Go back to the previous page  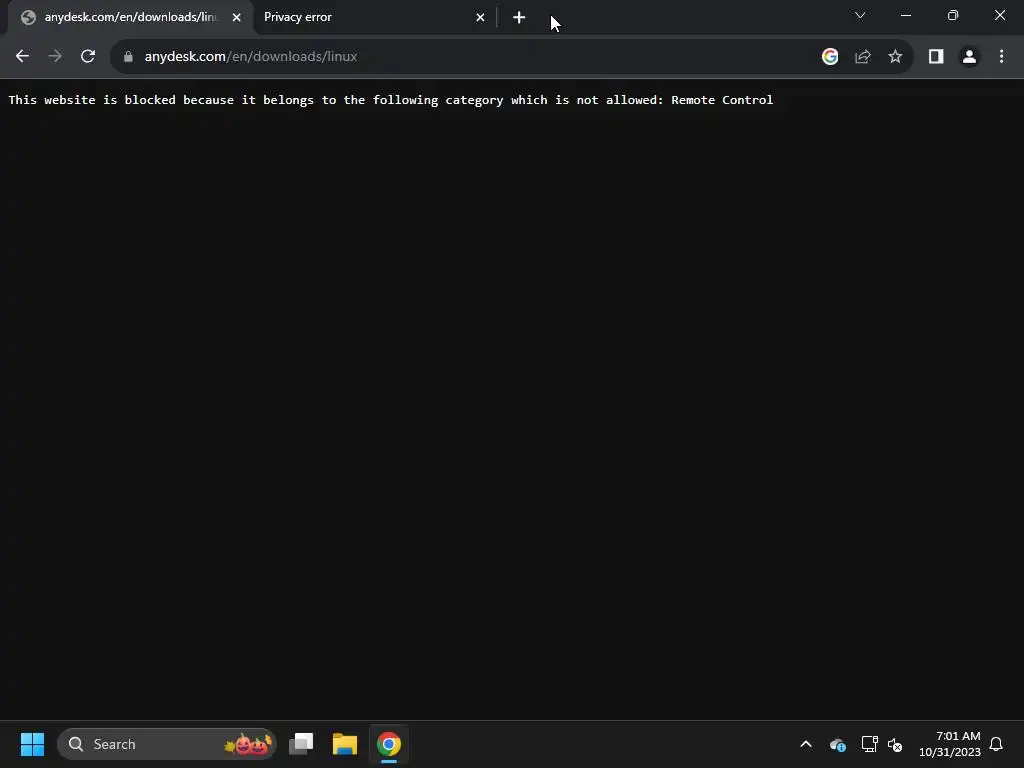click(22, 56)
